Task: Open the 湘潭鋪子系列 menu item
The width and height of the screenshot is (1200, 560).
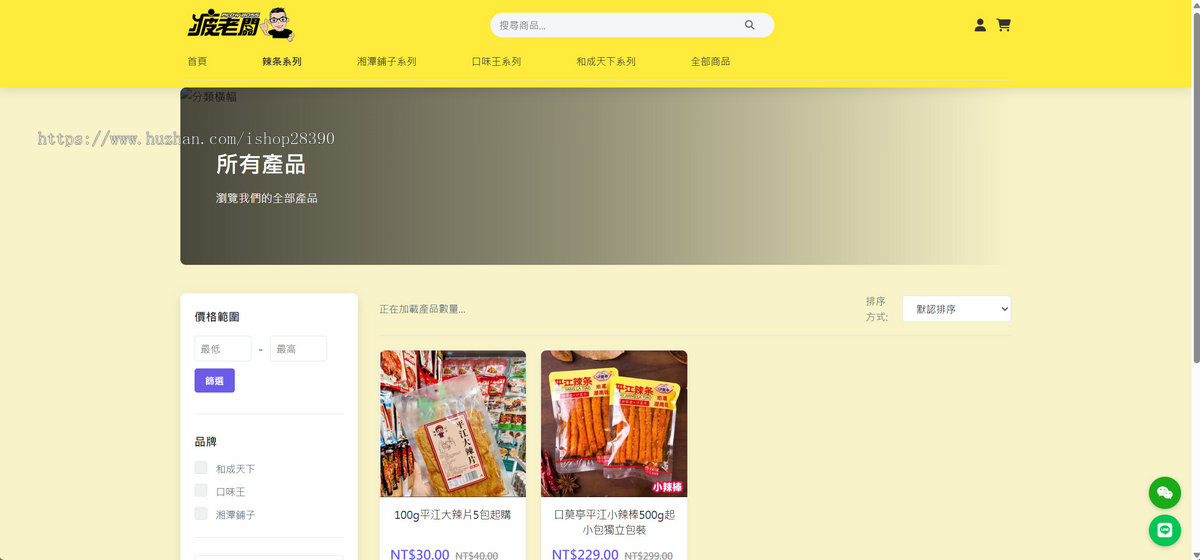Action: point(387,62)
